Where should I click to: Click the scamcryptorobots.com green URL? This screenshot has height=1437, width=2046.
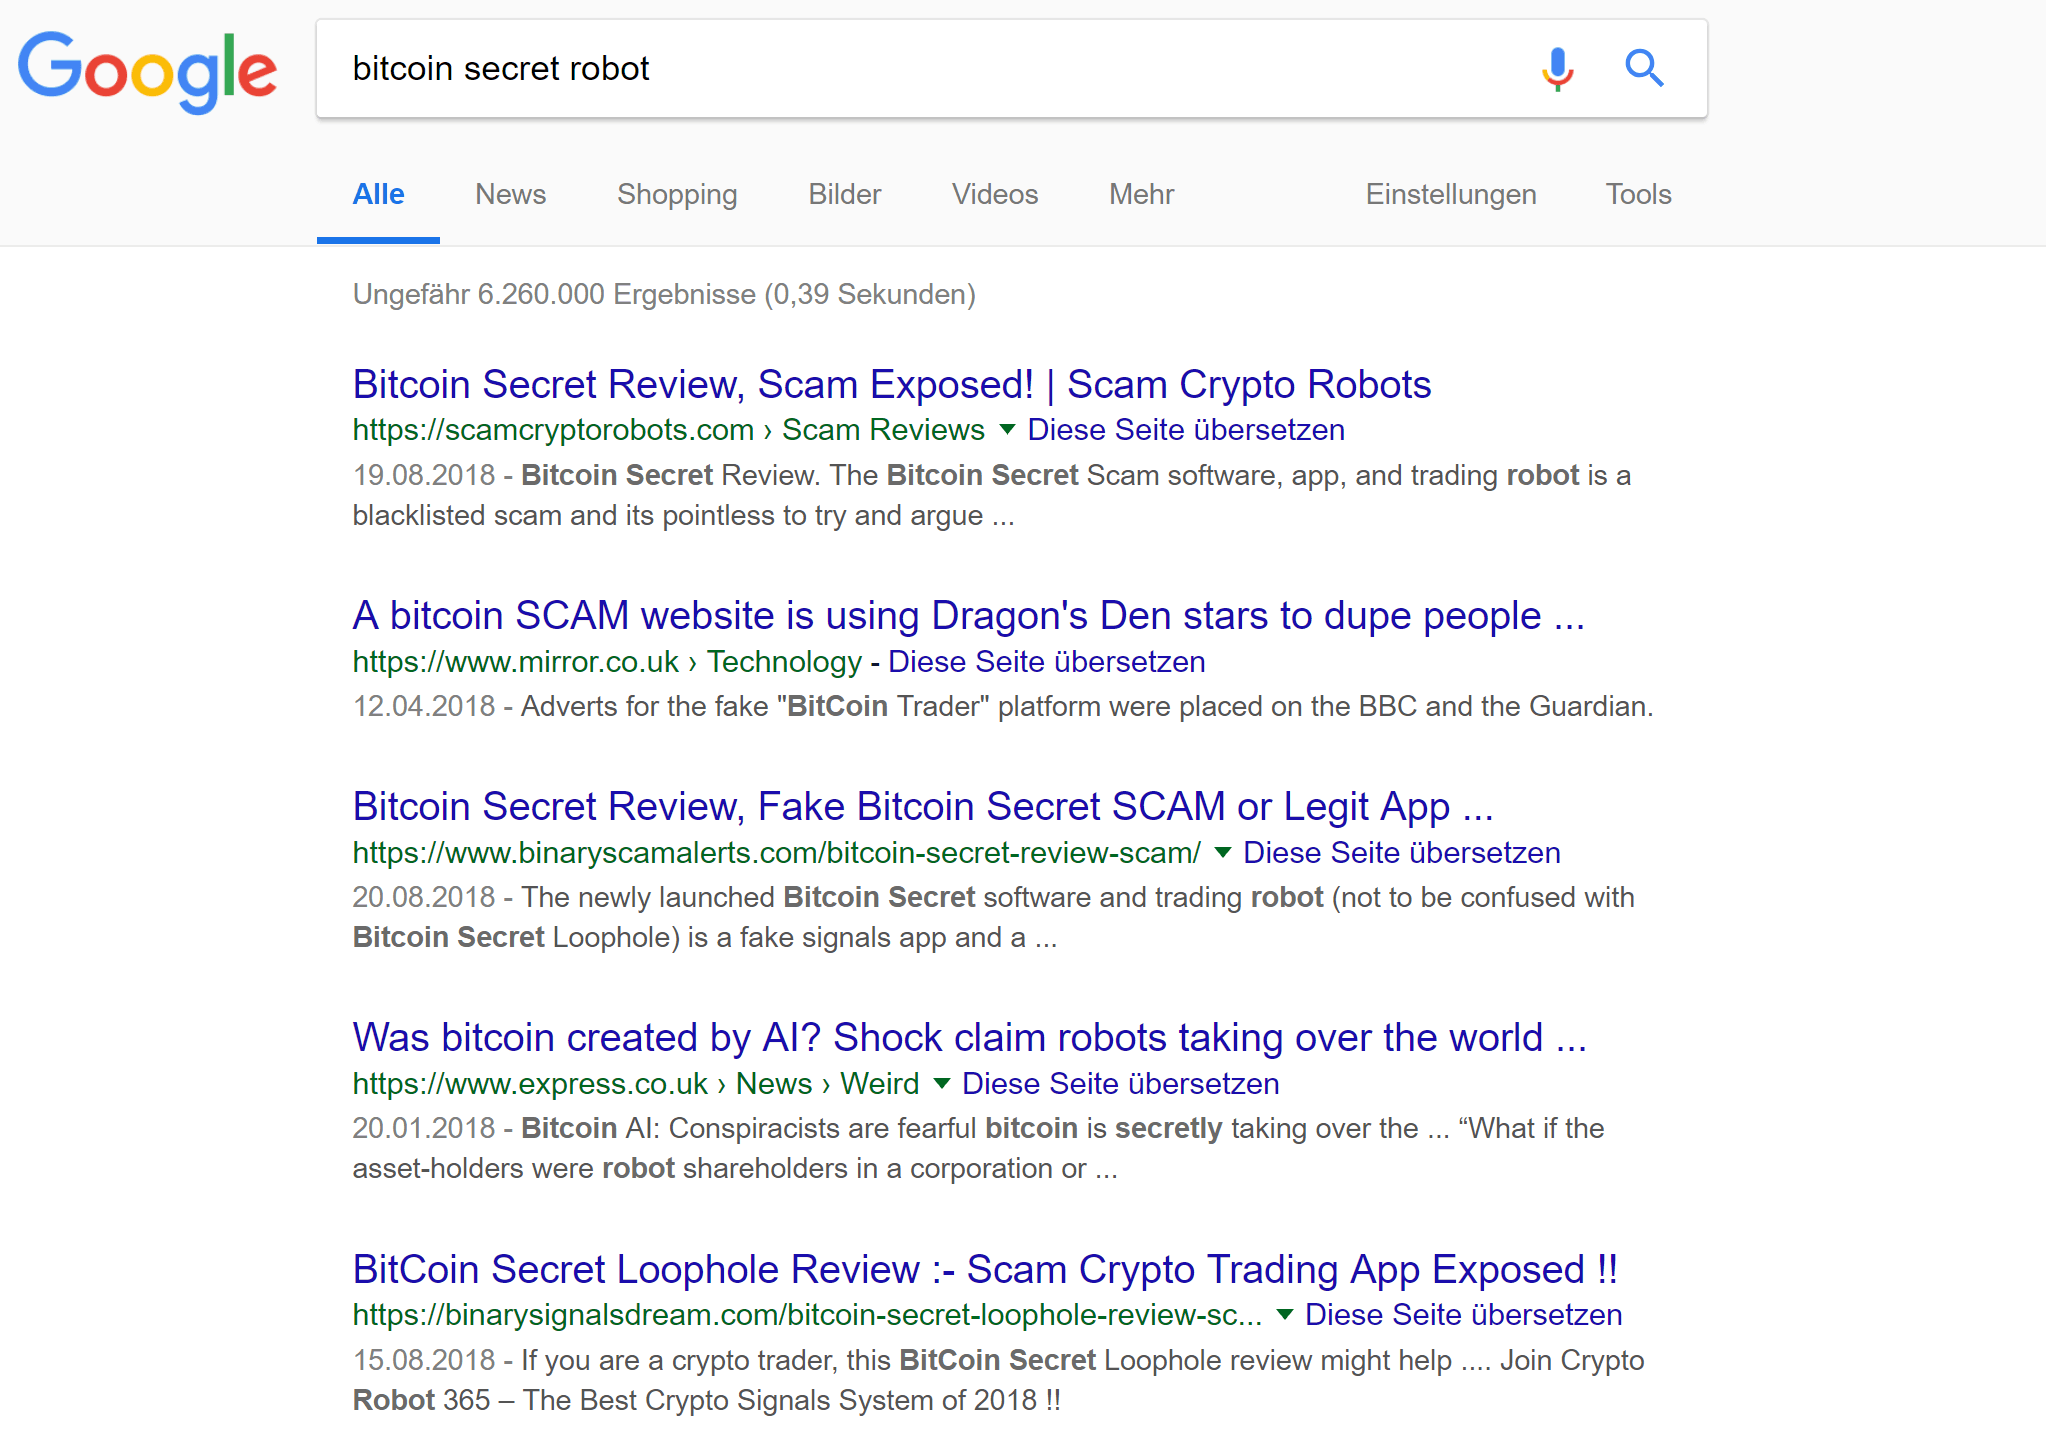coord(669,430)
